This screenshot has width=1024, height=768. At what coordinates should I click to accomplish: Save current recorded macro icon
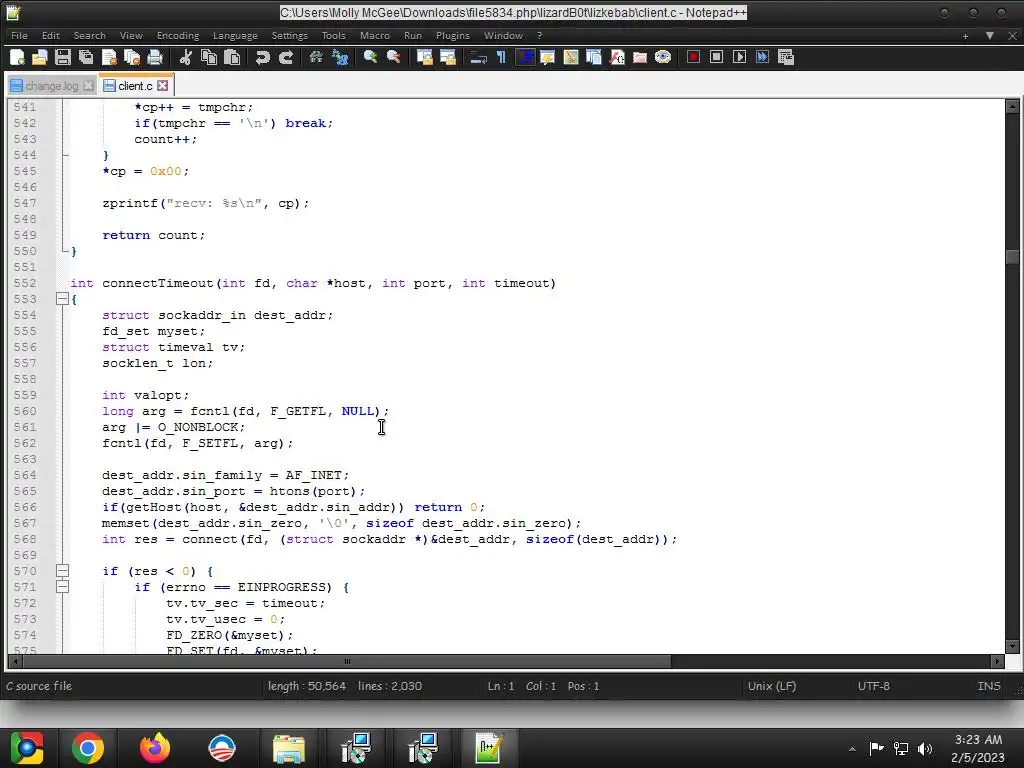(x=786, y=57)
